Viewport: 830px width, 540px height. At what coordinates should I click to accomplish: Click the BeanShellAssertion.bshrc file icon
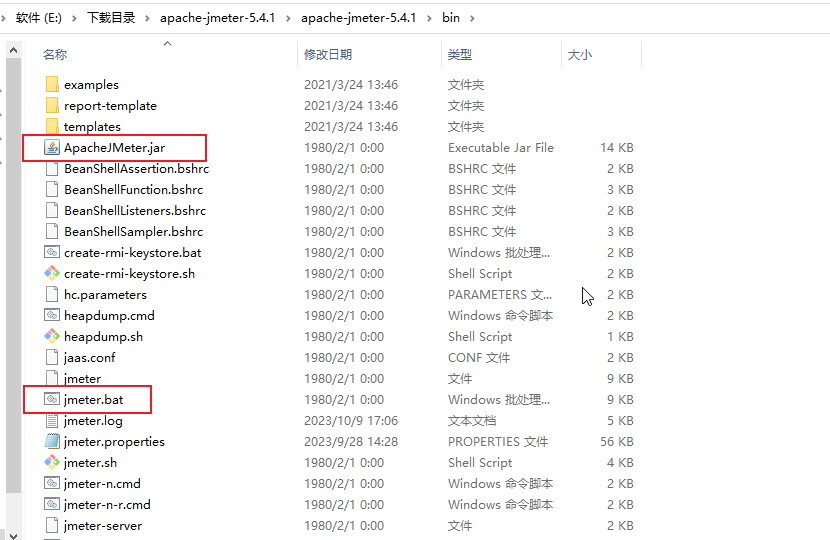(52, 168)
